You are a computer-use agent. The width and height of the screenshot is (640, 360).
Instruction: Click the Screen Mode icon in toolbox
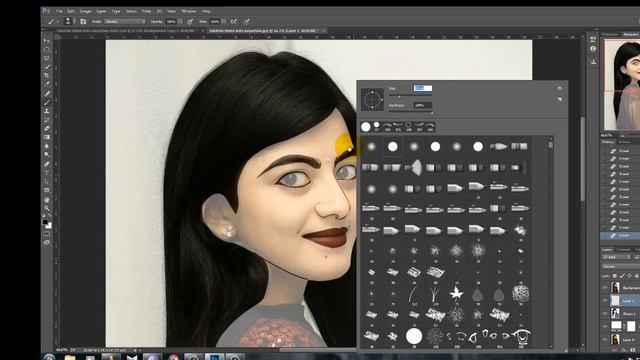47,242
